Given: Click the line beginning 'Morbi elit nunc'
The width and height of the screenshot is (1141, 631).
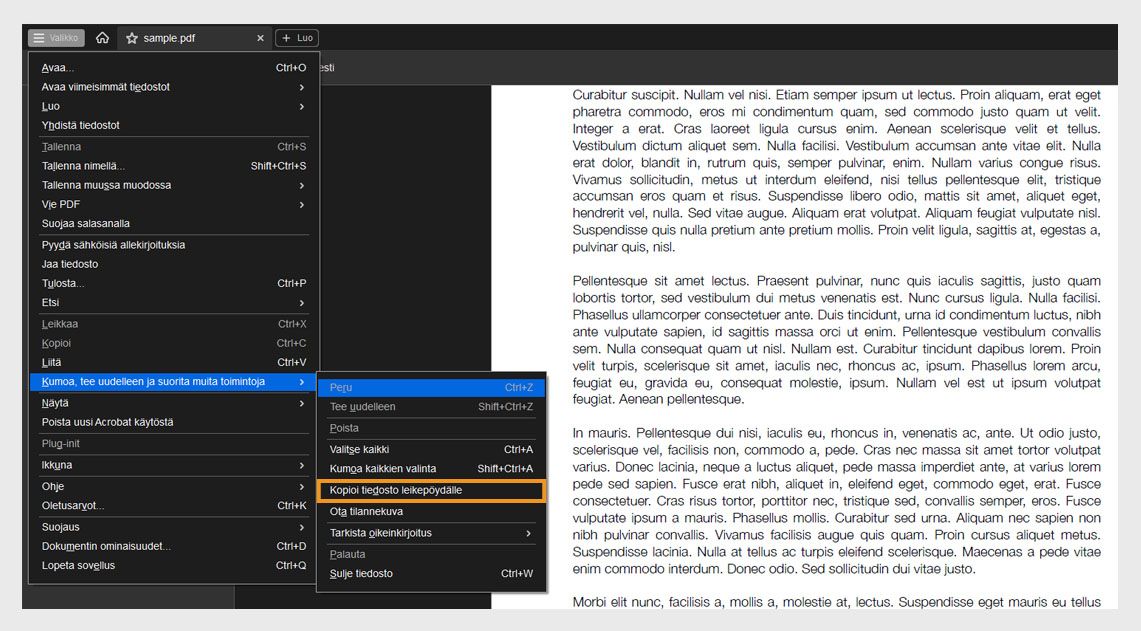Looking at the screenshot, I should click(x=836, y=602).
